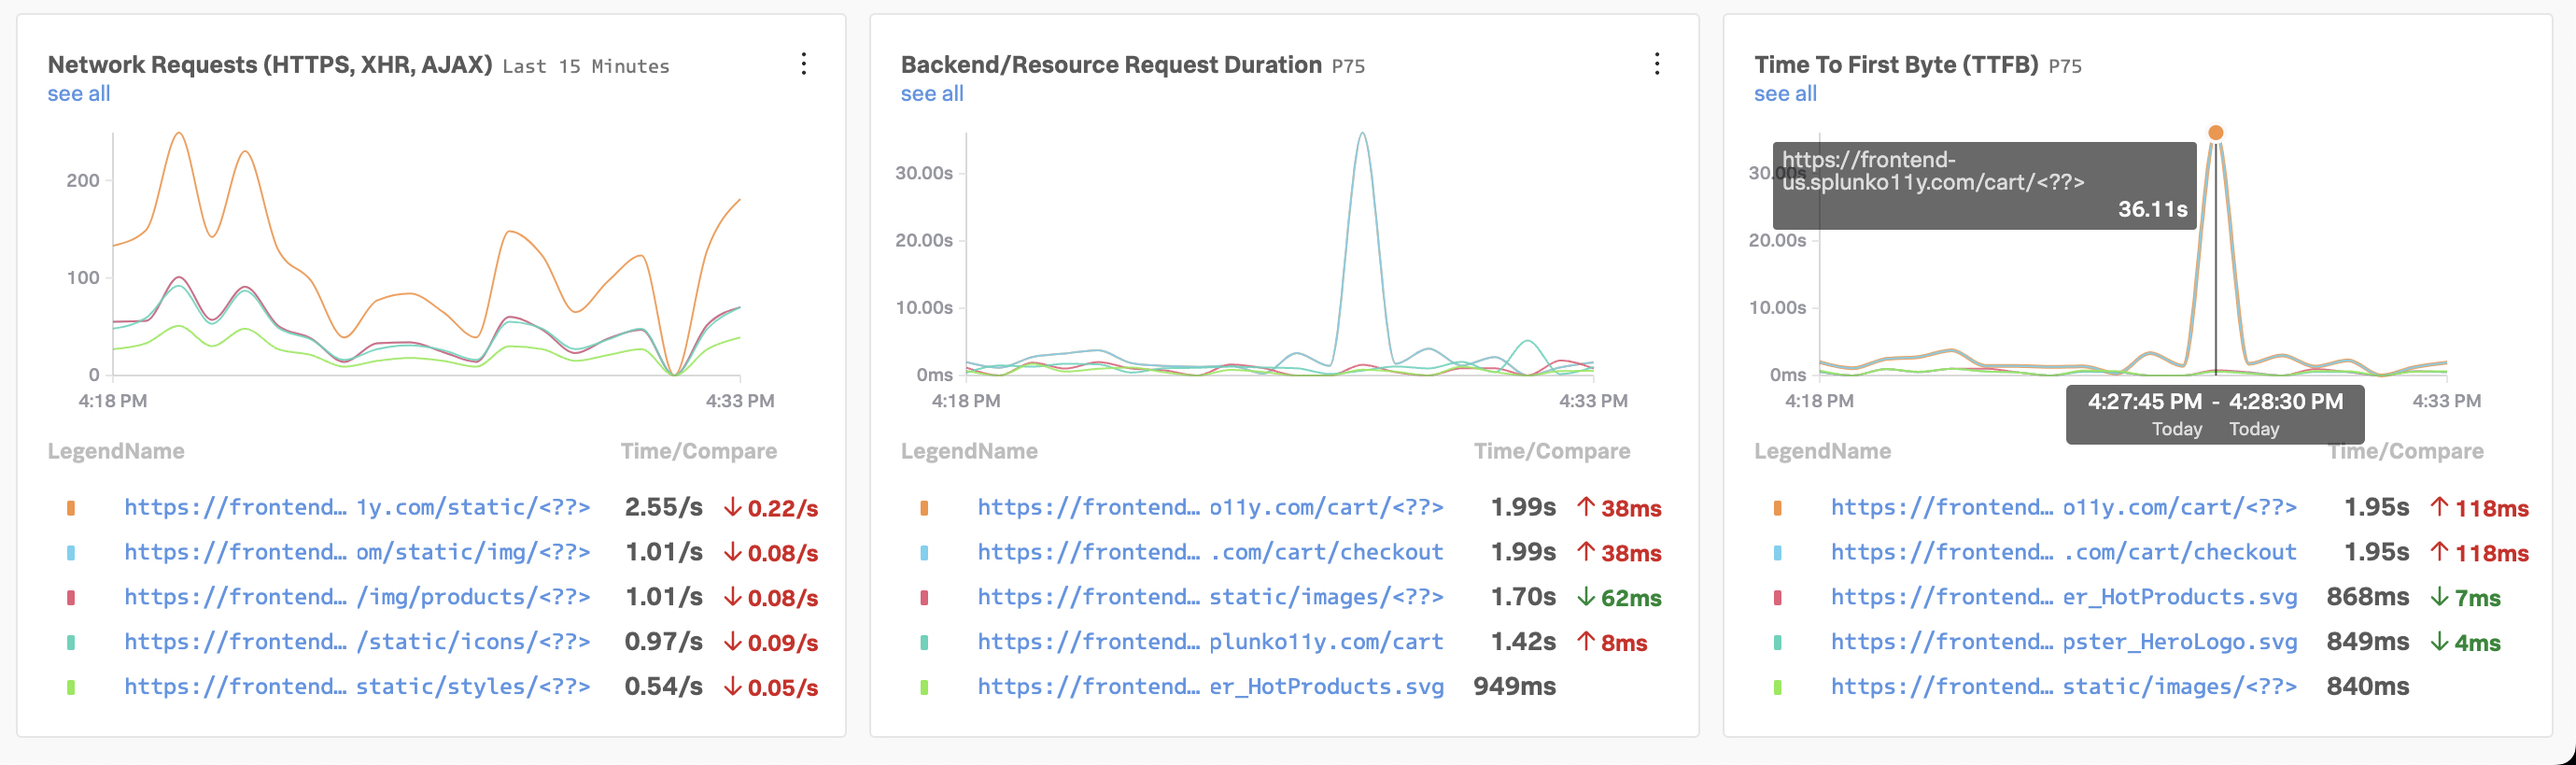The image size is (2576, 765).
Task: Open cart/checkout link in Backend Request Duration
Action: [1210, 552]
